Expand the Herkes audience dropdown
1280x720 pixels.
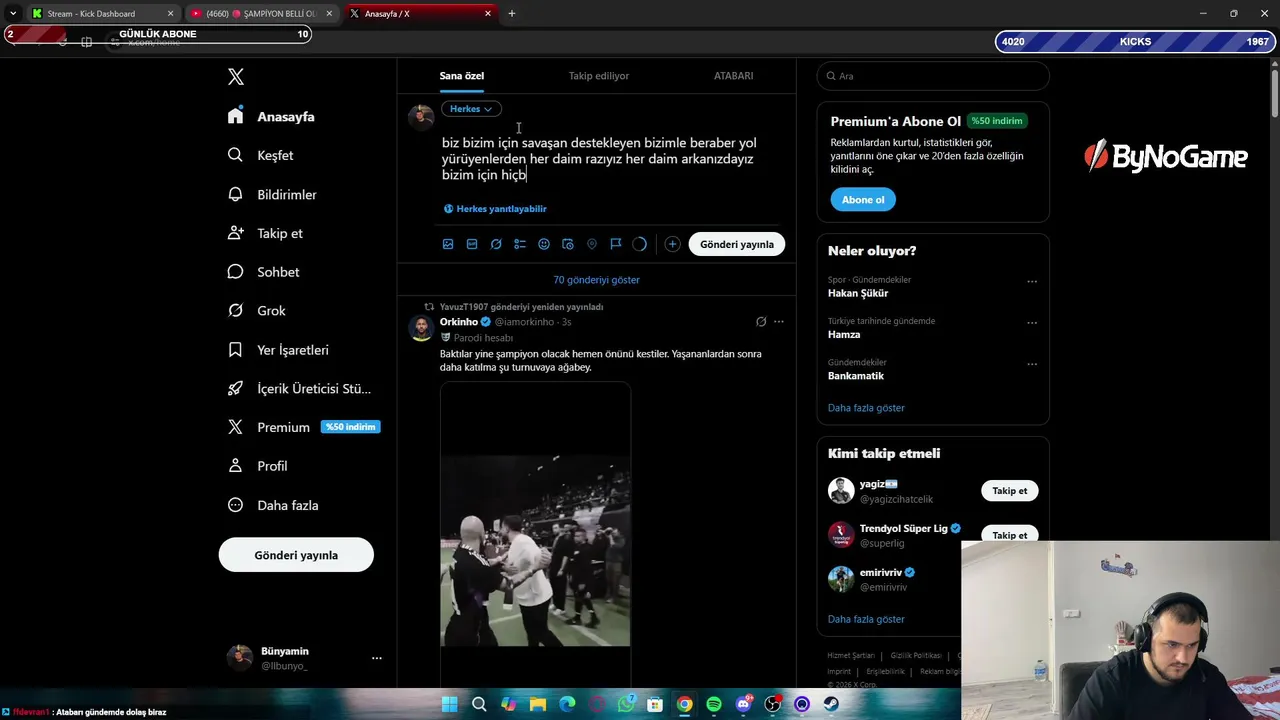(471, 109)
